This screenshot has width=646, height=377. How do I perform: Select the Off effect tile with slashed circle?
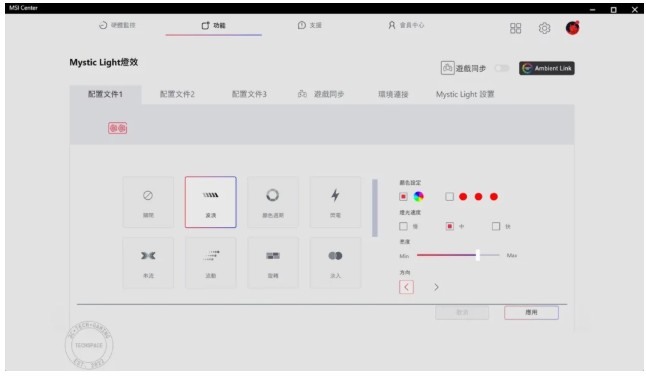[x=148, y=202]
